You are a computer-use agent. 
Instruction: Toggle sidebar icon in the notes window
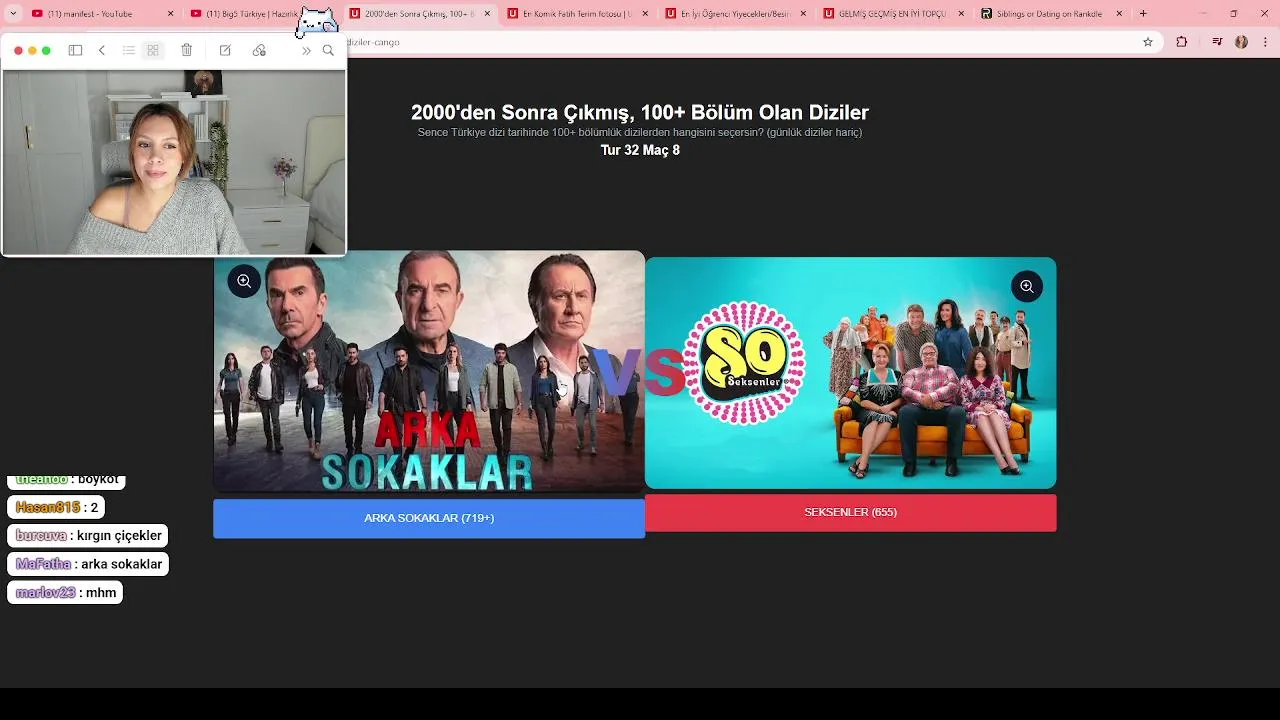(x=75, y=50)
